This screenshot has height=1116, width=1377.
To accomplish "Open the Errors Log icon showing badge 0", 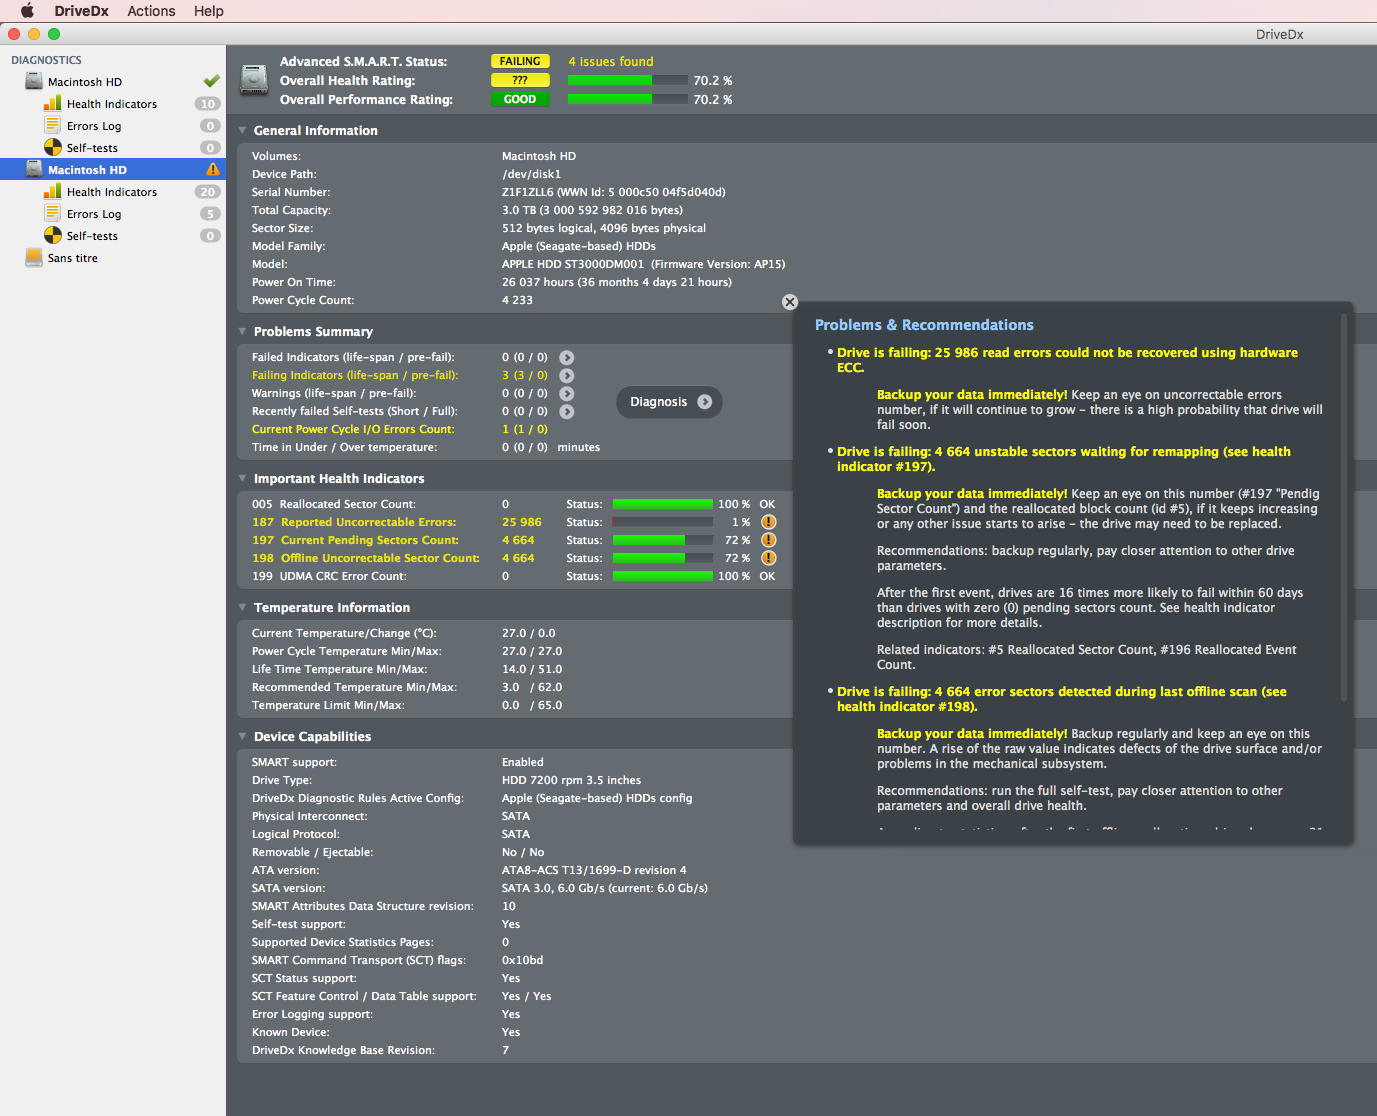I will [53, 126].
